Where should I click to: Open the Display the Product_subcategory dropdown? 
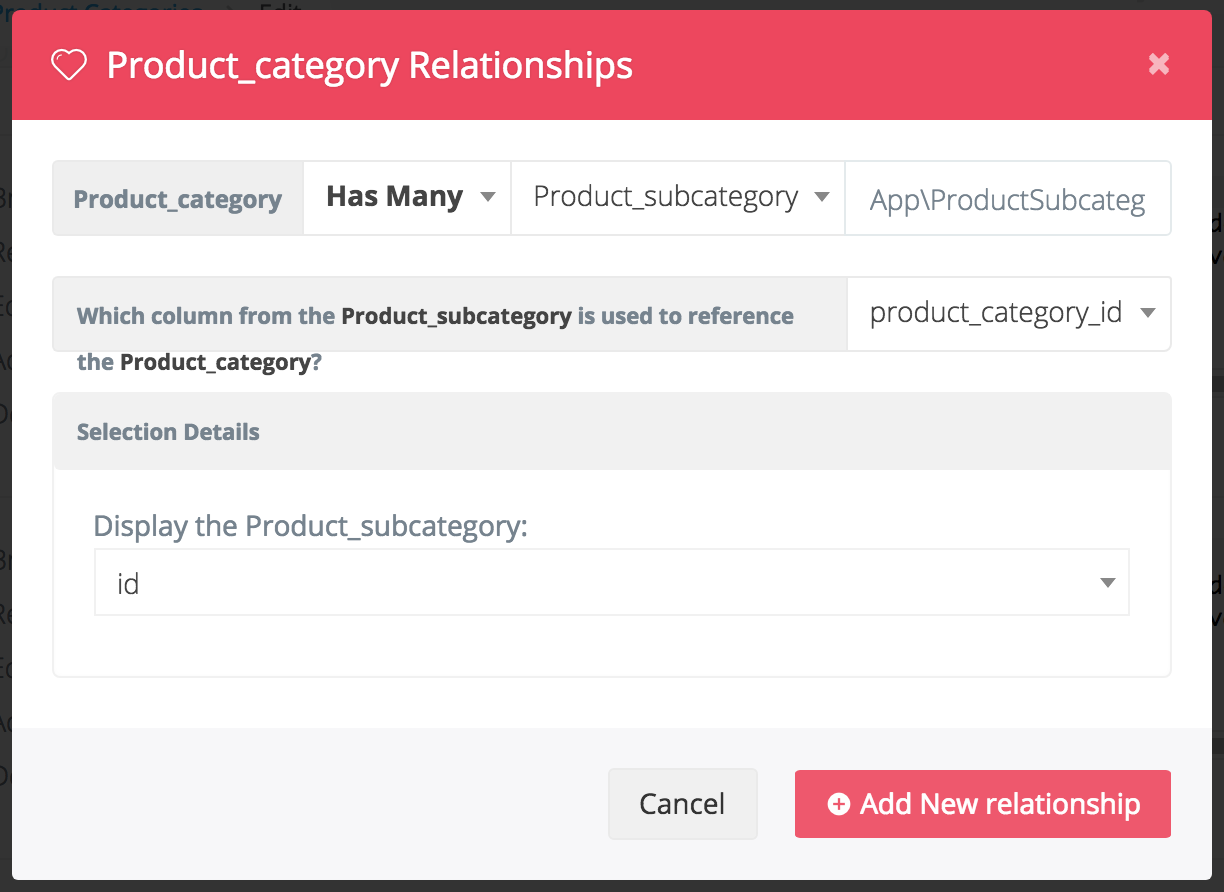(611, 581)
